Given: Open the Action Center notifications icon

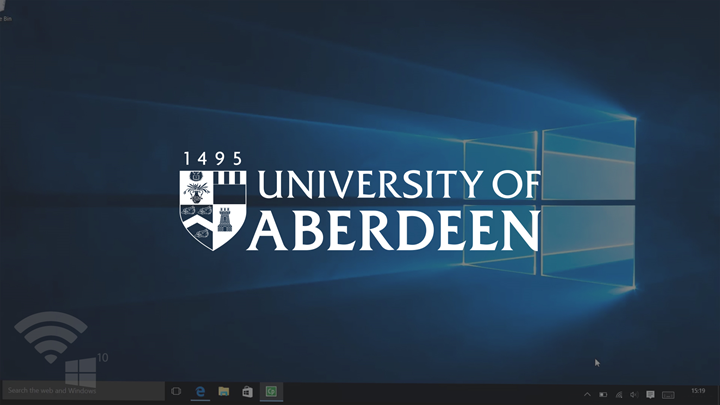Looking at the screenshot, I should [x=650, y=394].
